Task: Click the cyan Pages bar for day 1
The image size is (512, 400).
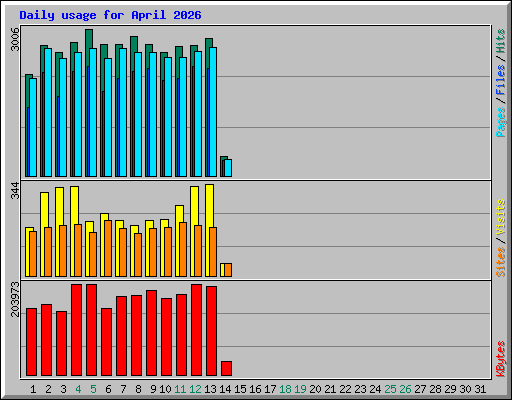Action: click(x=33, y=127)
